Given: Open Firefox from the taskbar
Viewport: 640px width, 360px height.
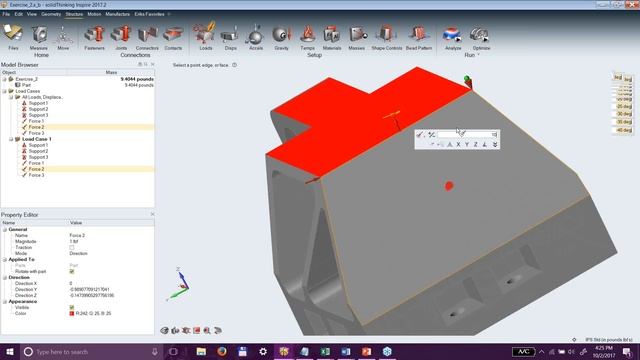Looking at the screenshot, I should click(x=222, y=351).
